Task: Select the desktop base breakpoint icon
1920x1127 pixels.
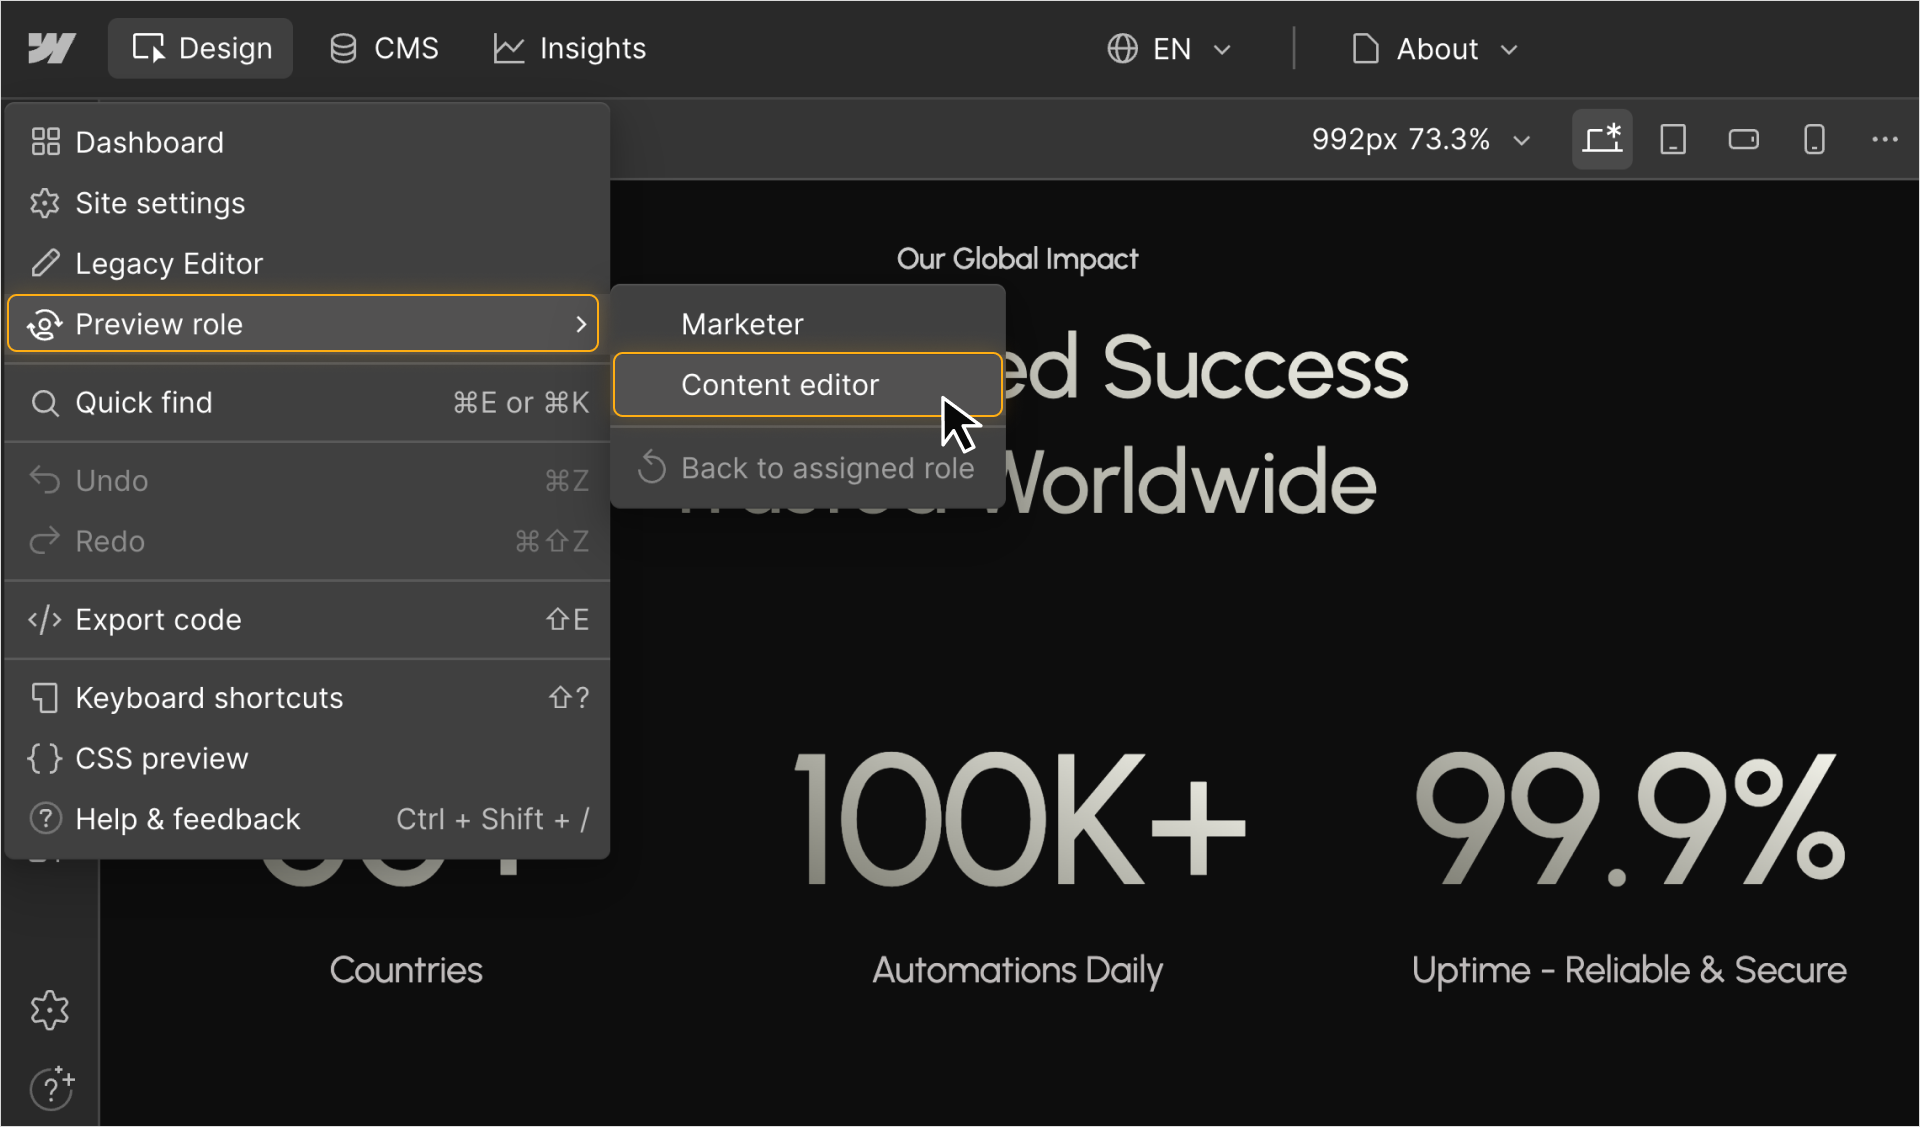Action: coord(1602,139)
